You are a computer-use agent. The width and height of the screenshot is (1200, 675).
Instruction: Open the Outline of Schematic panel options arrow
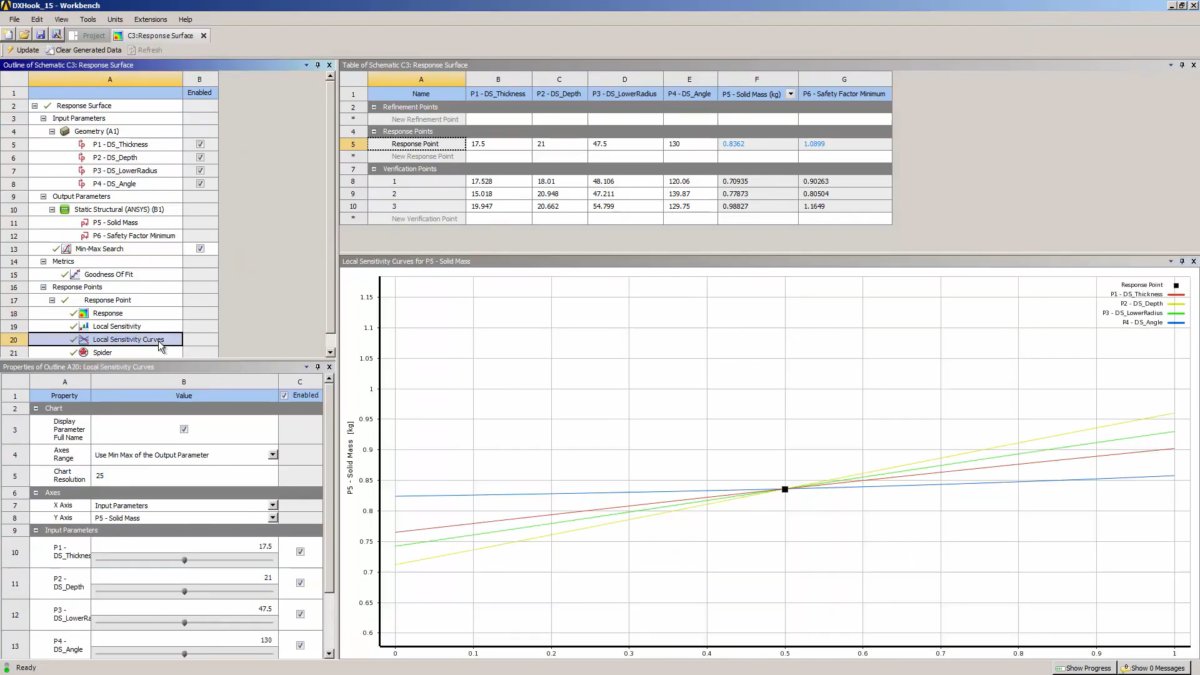pos(306,65)
